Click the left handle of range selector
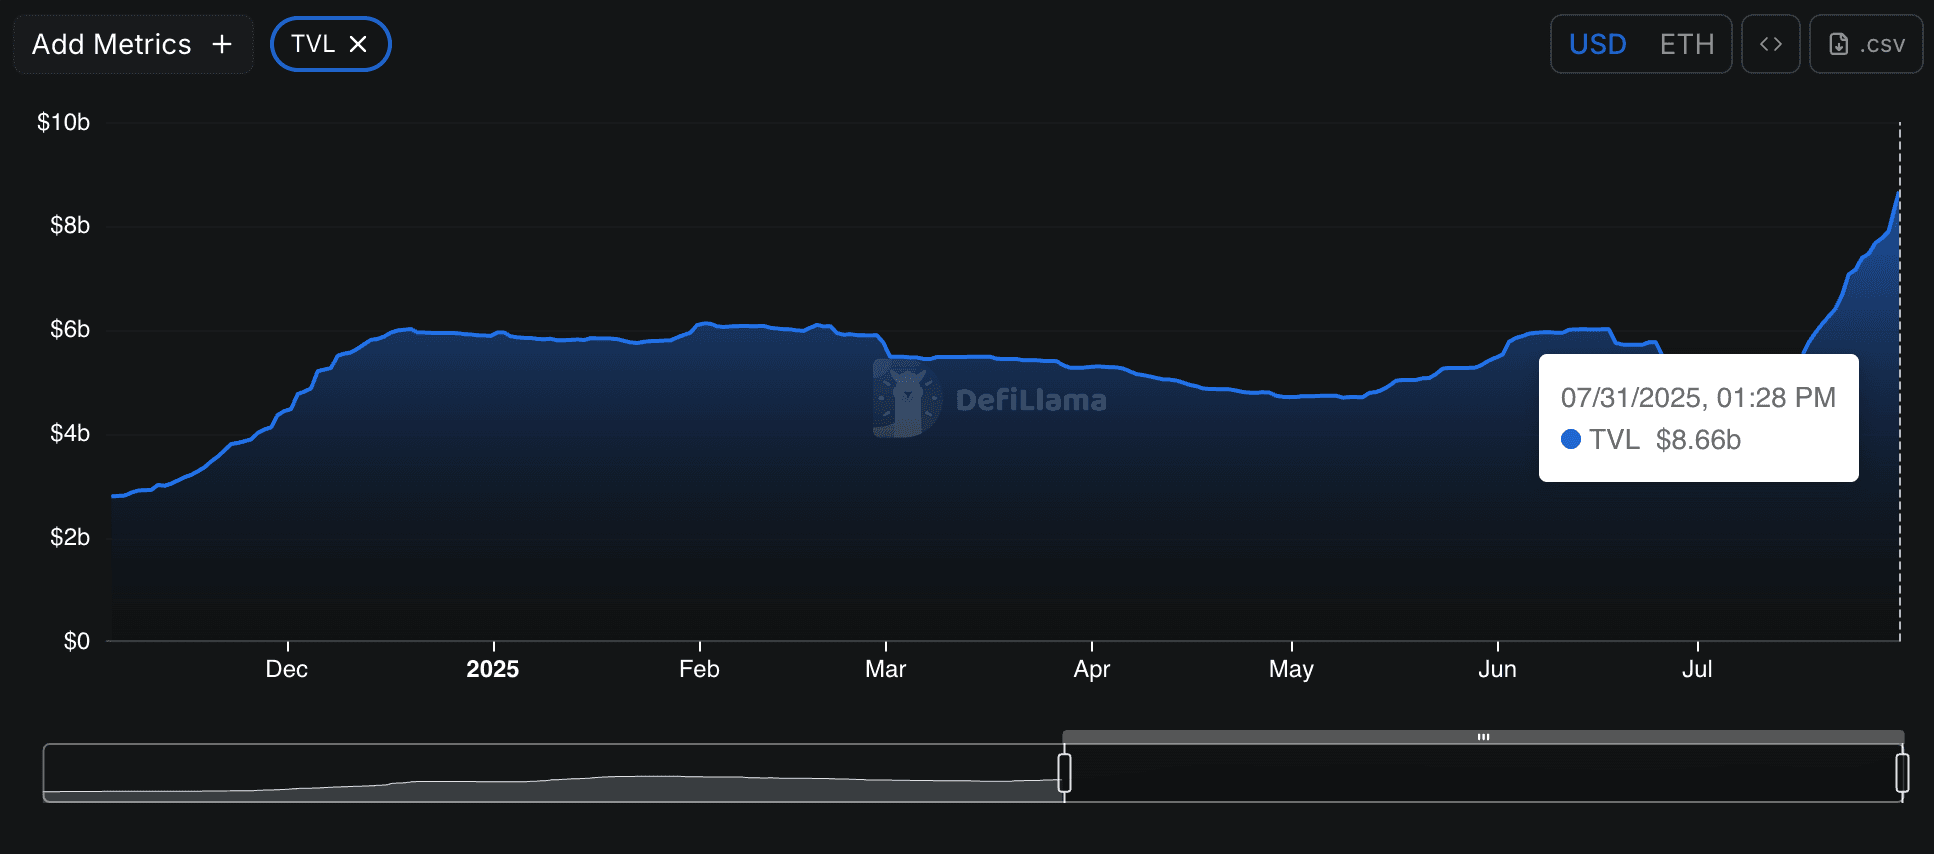Image resolution: width=1934 pixels, height=854 pixels. [x=1064, y=773]
